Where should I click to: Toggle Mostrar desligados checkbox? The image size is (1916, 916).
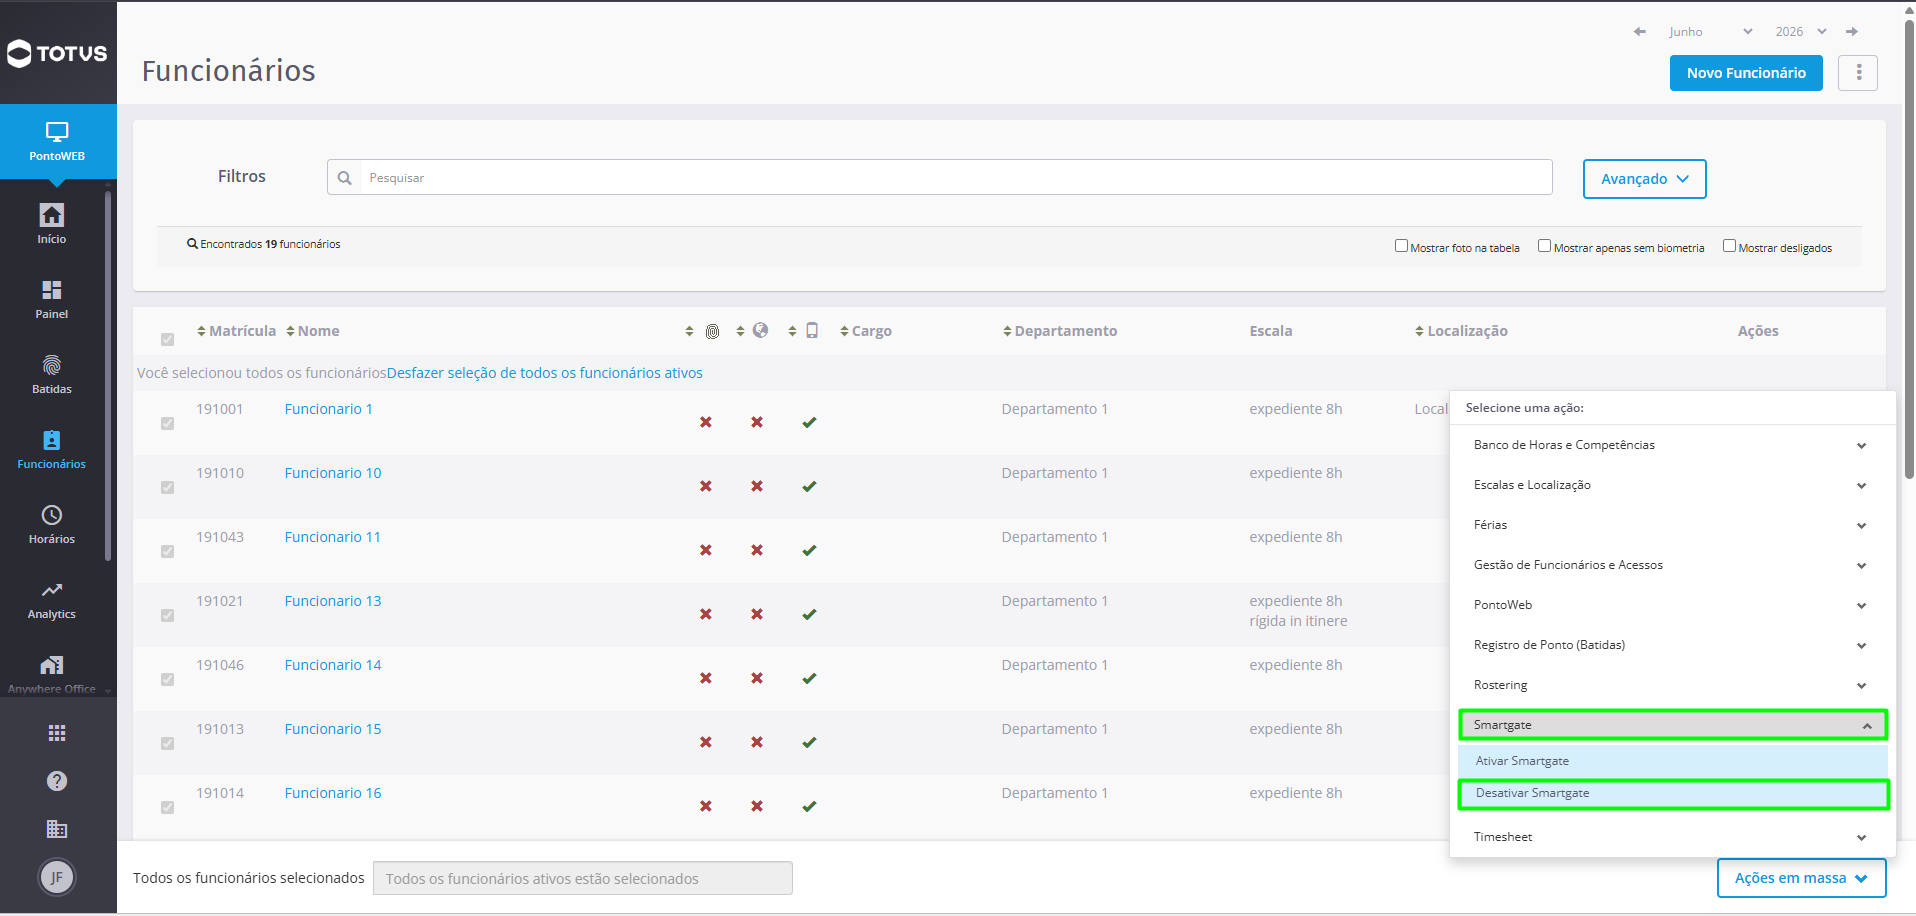tap(1729, 246)
